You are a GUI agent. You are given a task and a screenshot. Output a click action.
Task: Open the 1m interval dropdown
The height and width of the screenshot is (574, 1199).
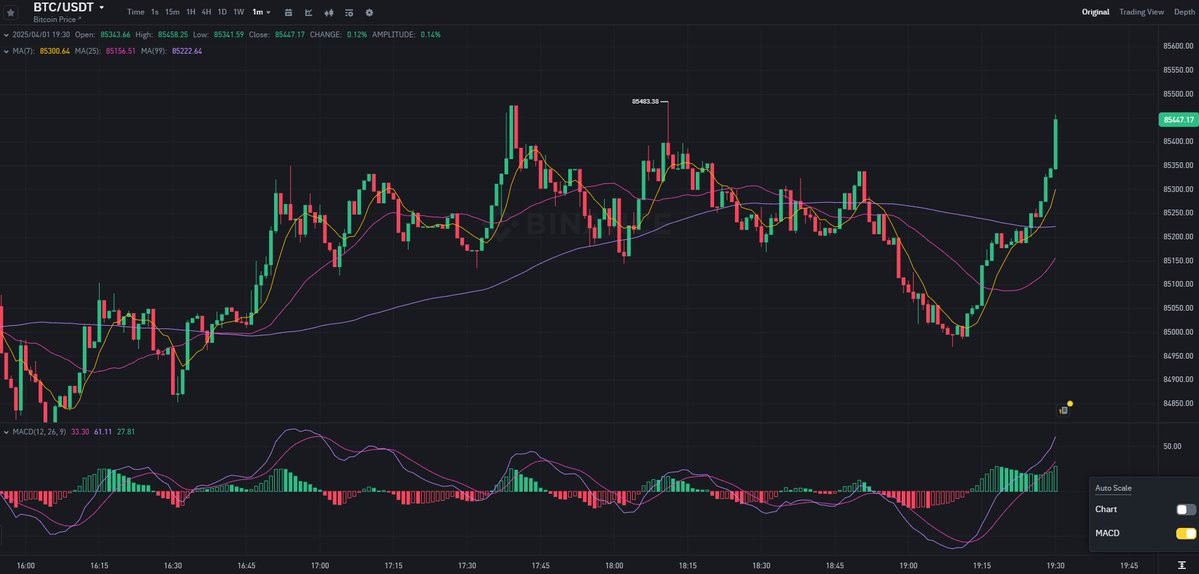click(x=262, y=12)
